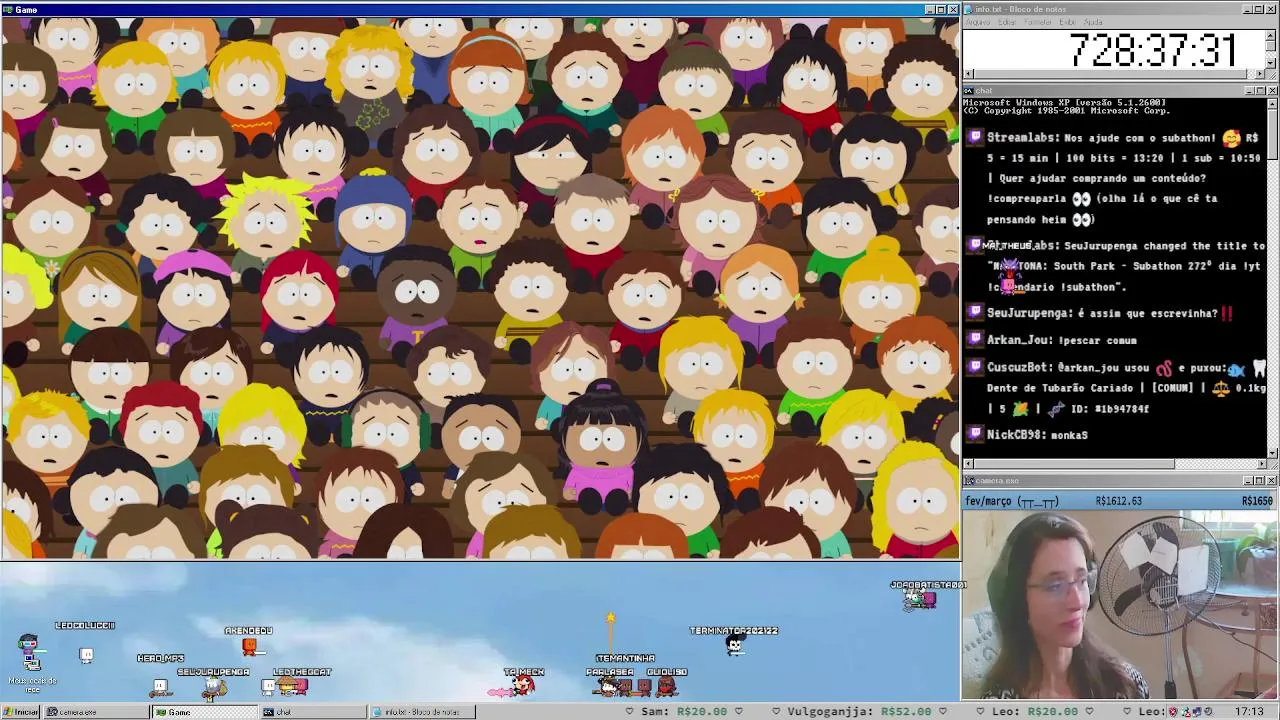Click the webcam video feed

(x=1120, y=605)
